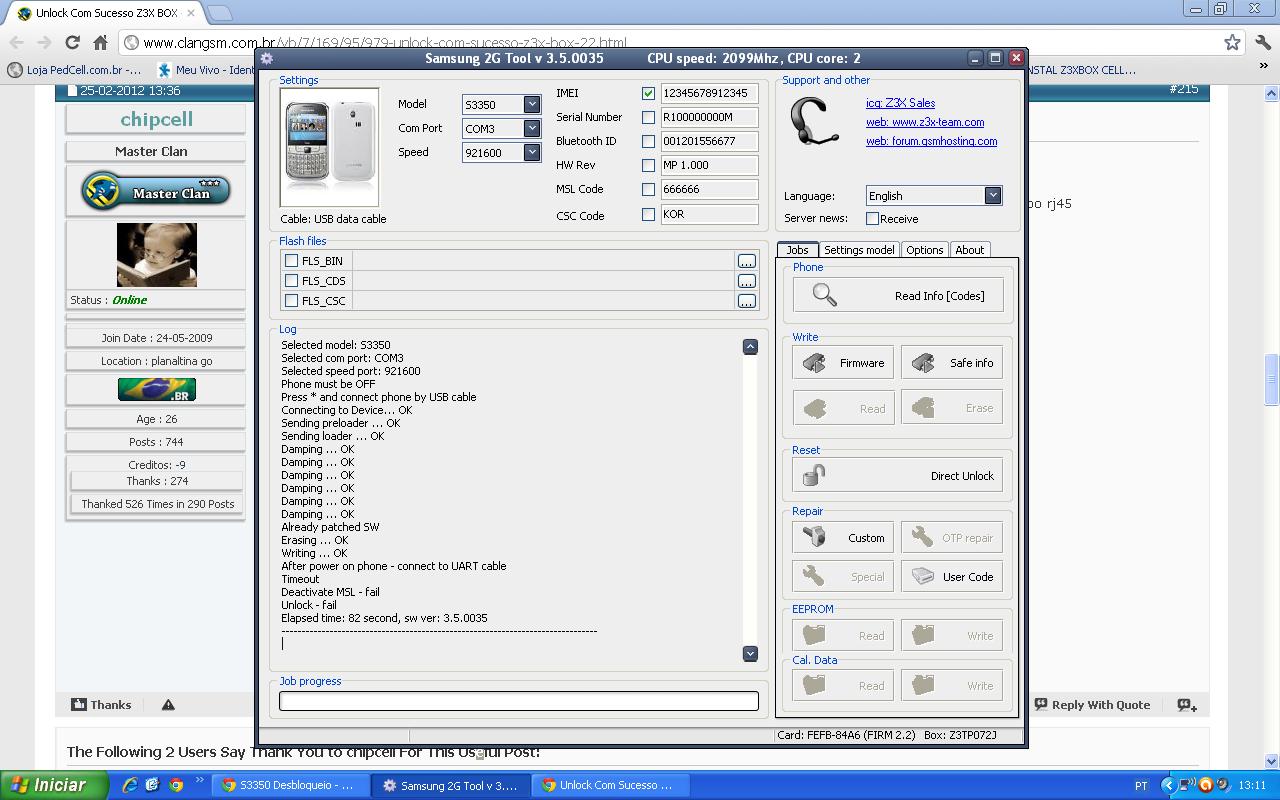The height and width of the screenshot is (800, 1280).
Task: Enable the Receive server news checkbox
Action: (x=872, y=218)
